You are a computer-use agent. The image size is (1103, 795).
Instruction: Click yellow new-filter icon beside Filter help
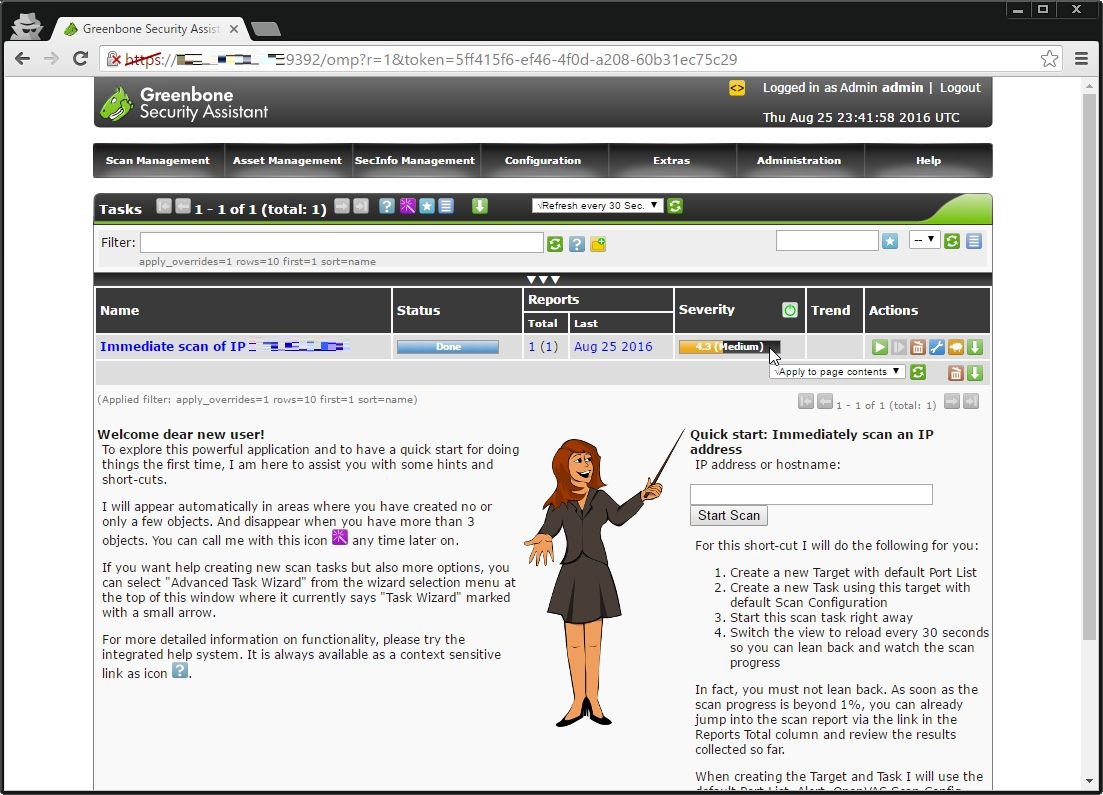point(598,244)
